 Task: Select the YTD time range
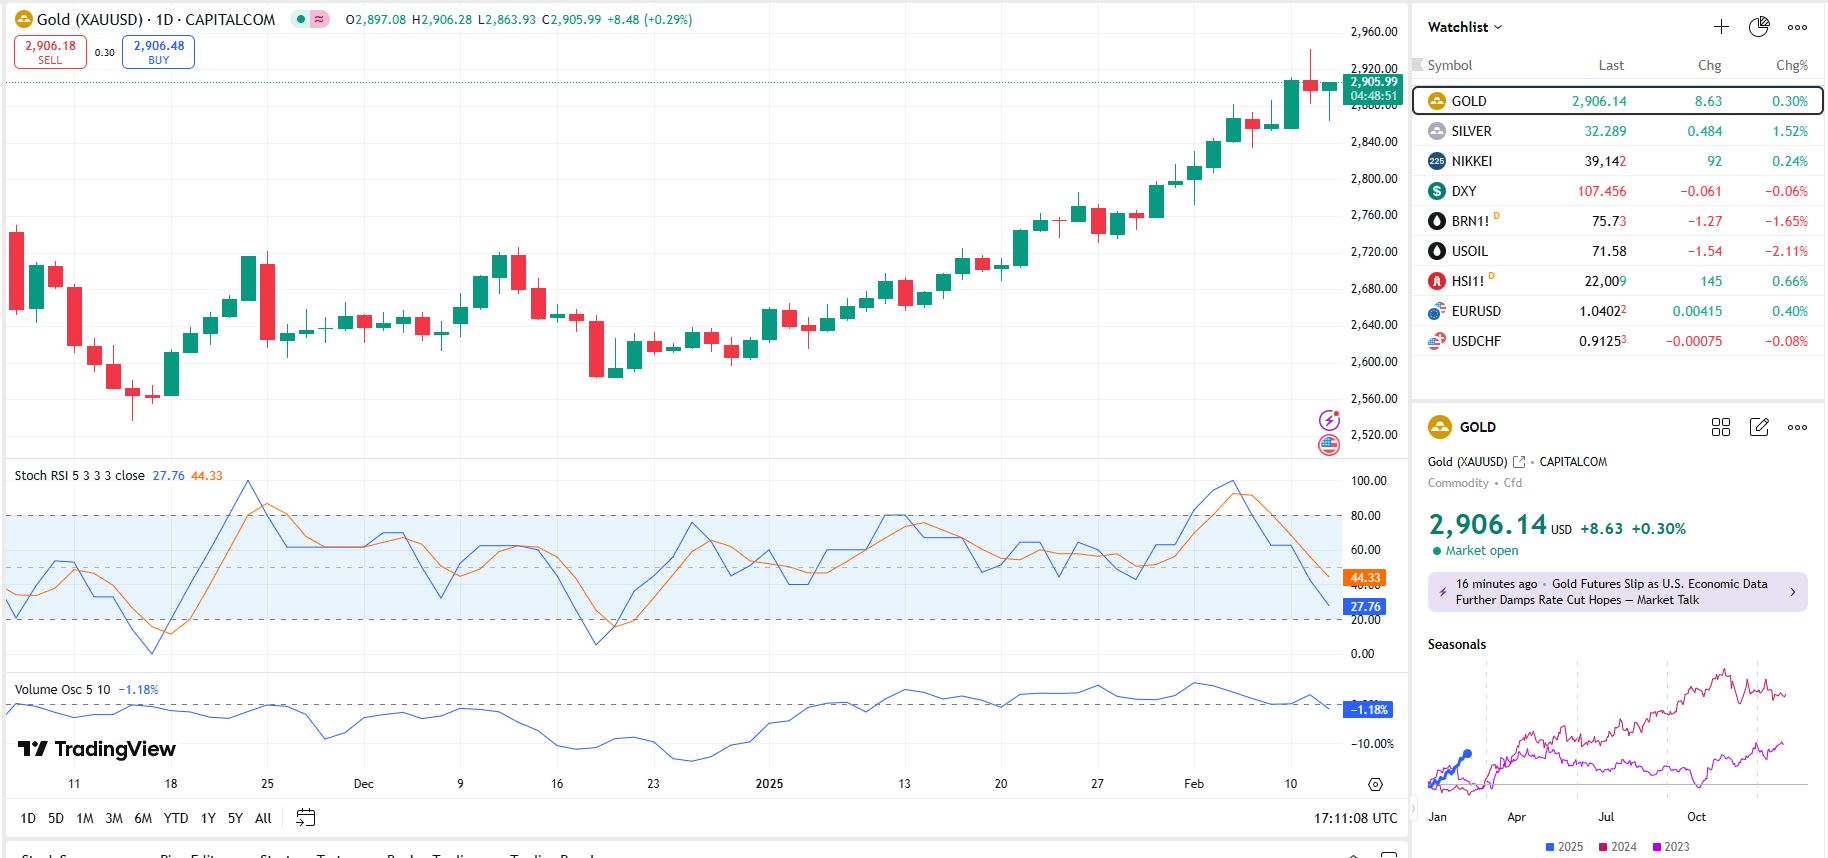coord(176,818)
